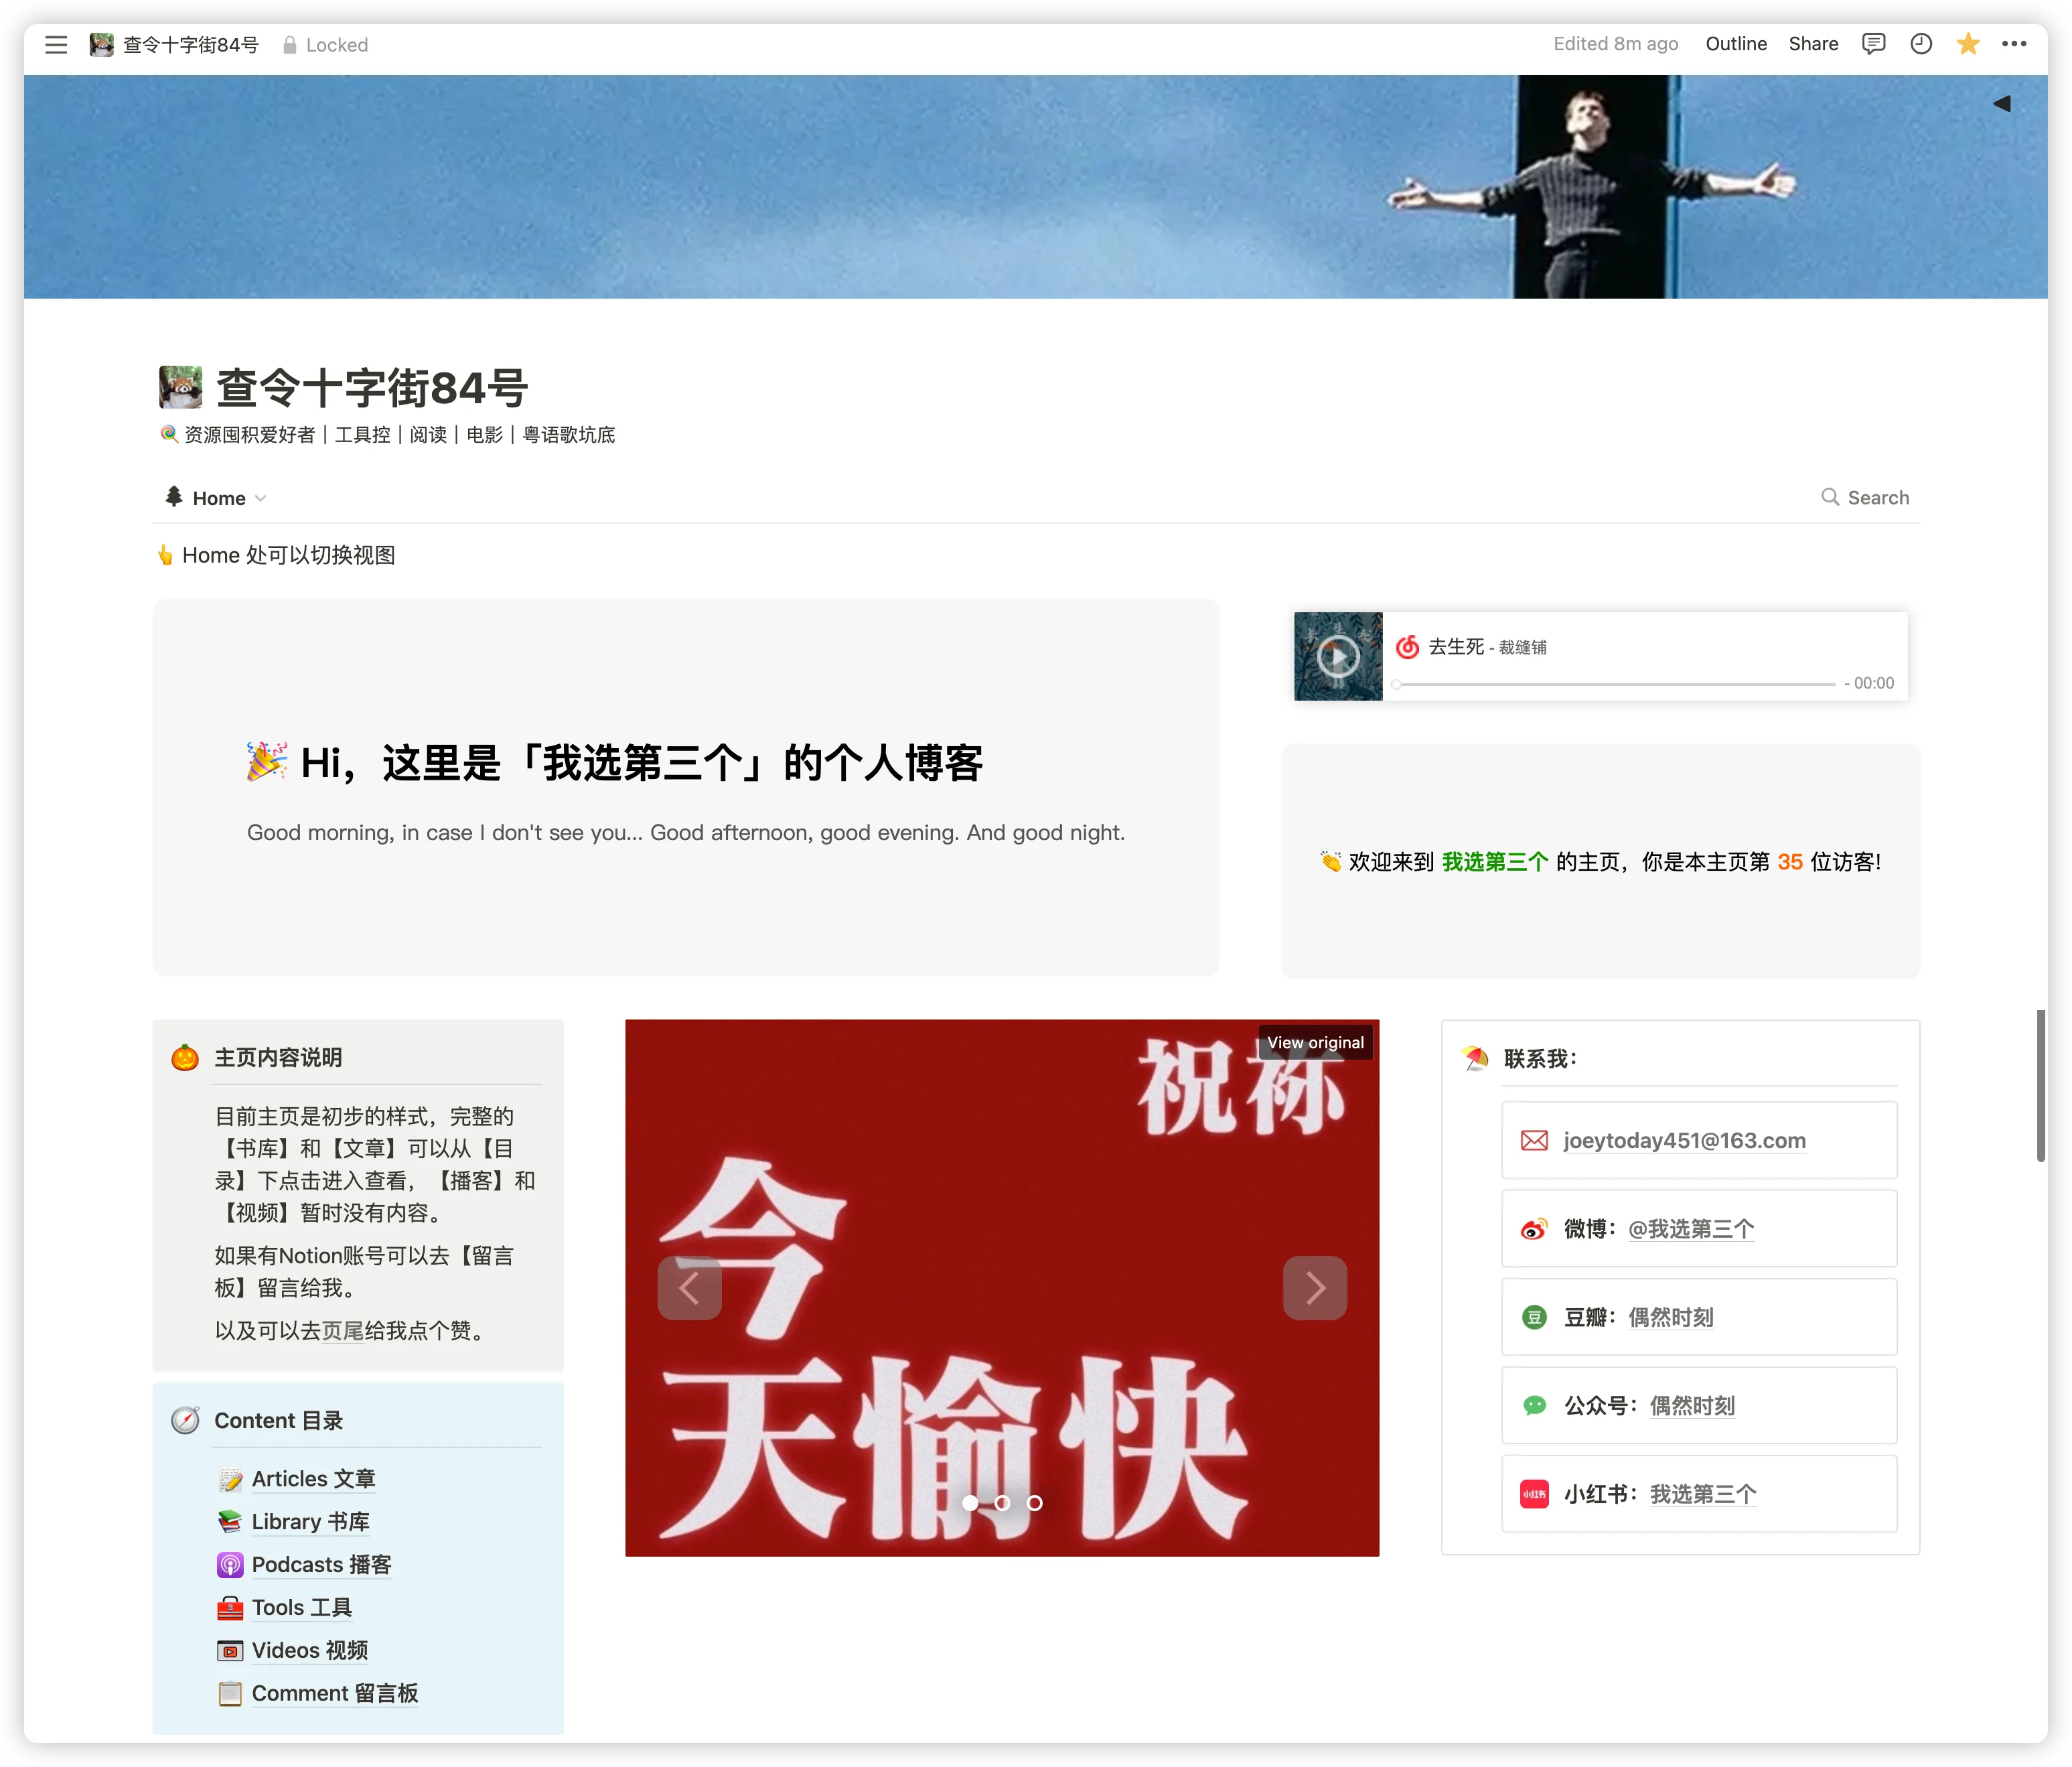The image size is (2072, 1767).
Task: Play the 去生死 song
Action: [x=1338, y=657]
